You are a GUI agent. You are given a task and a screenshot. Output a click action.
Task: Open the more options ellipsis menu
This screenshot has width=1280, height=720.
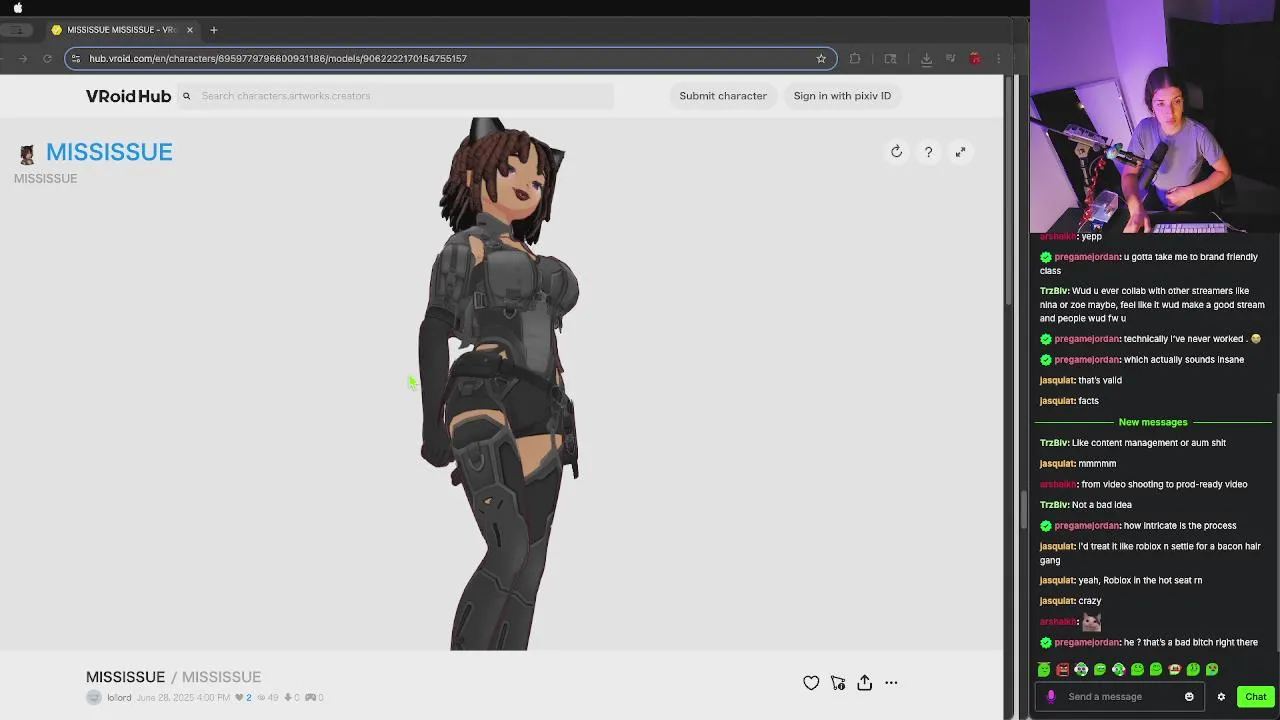[x=891, y=683]
